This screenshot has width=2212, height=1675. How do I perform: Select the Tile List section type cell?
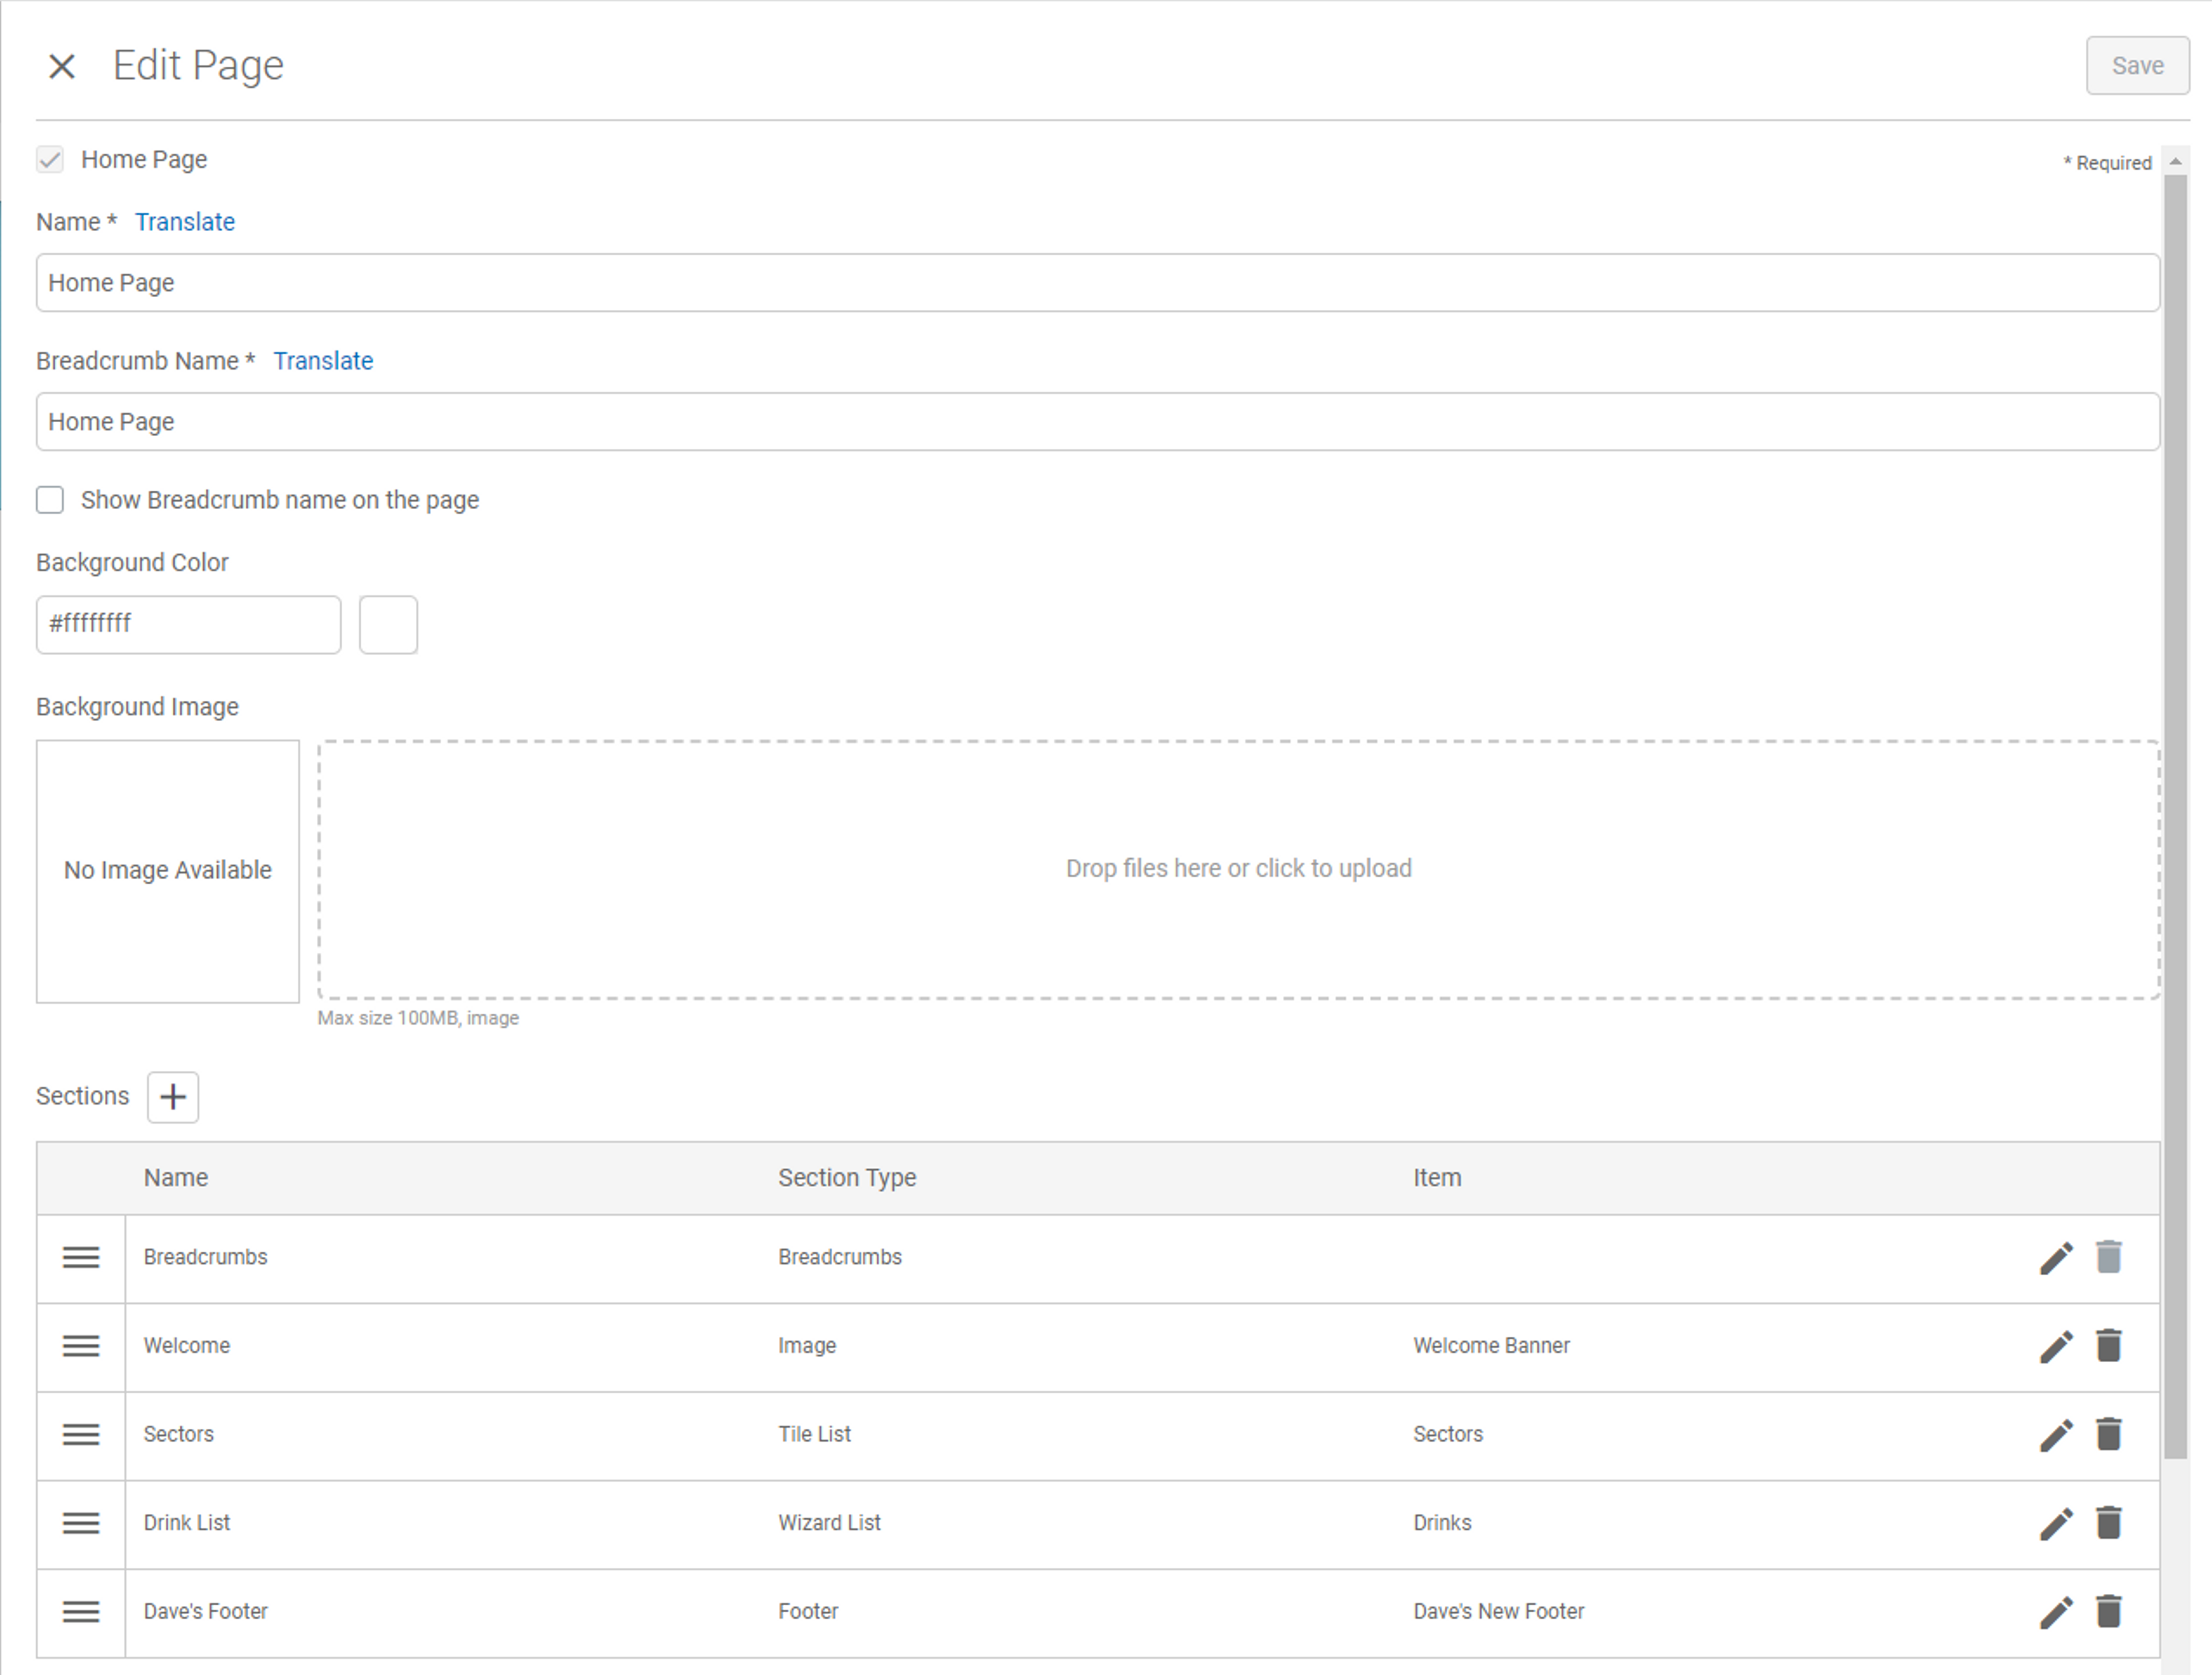pyautogui.click(x=814, y=1435)
